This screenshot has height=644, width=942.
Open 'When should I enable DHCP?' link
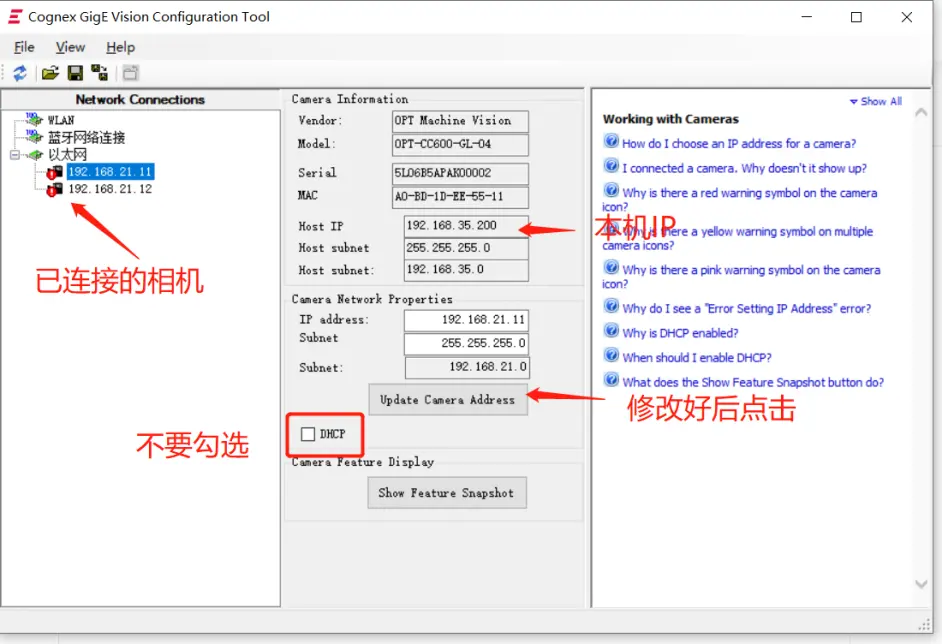[697, 358]
